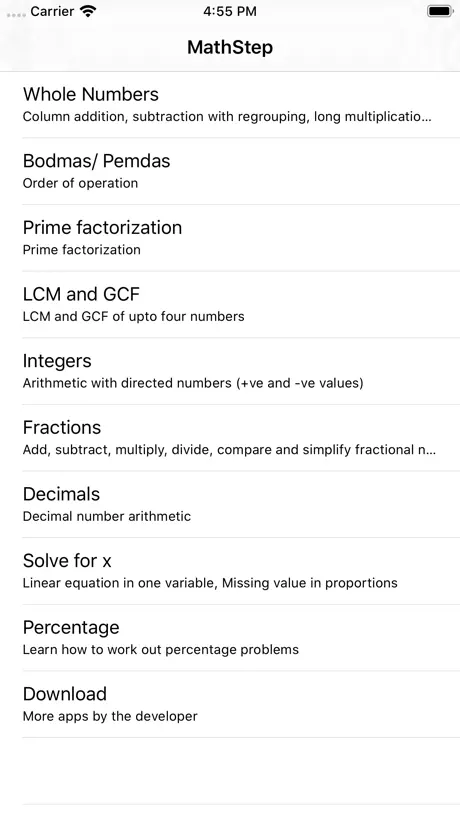Tap the battery indicator icon
Screen dimensions: 460x818
pos(440,11)
